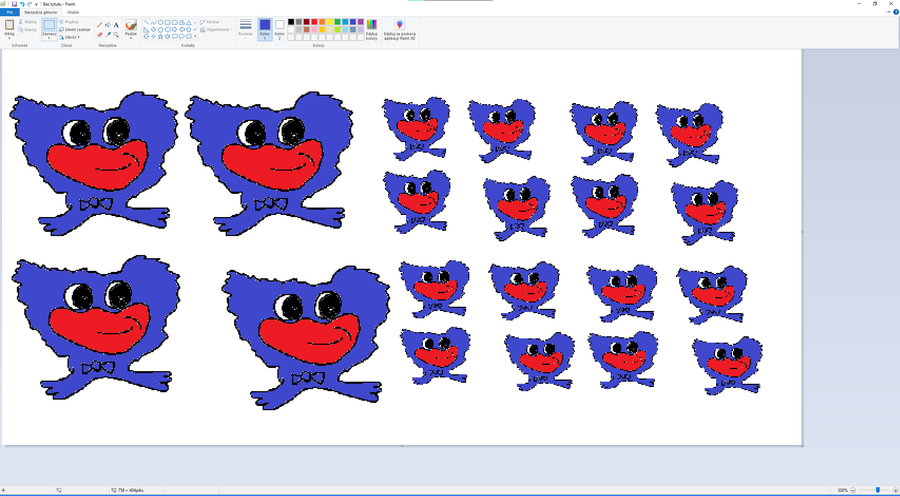Screen dimensions: 900x496
Task: Click the zoom in plus button
Action: pos(896,490)
